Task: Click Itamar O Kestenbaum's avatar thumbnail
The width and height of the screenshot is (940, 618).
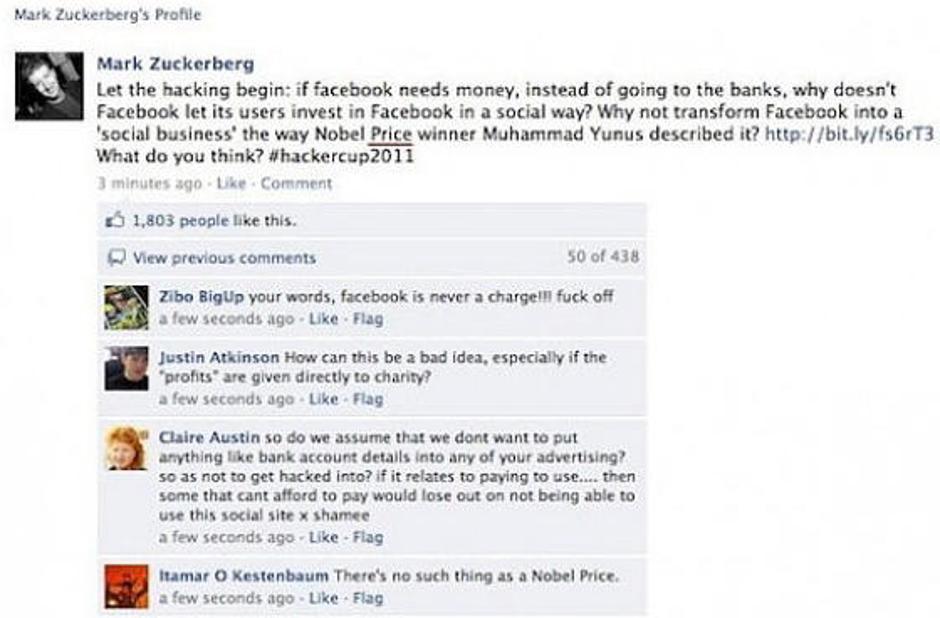Action: click(126, 587)
